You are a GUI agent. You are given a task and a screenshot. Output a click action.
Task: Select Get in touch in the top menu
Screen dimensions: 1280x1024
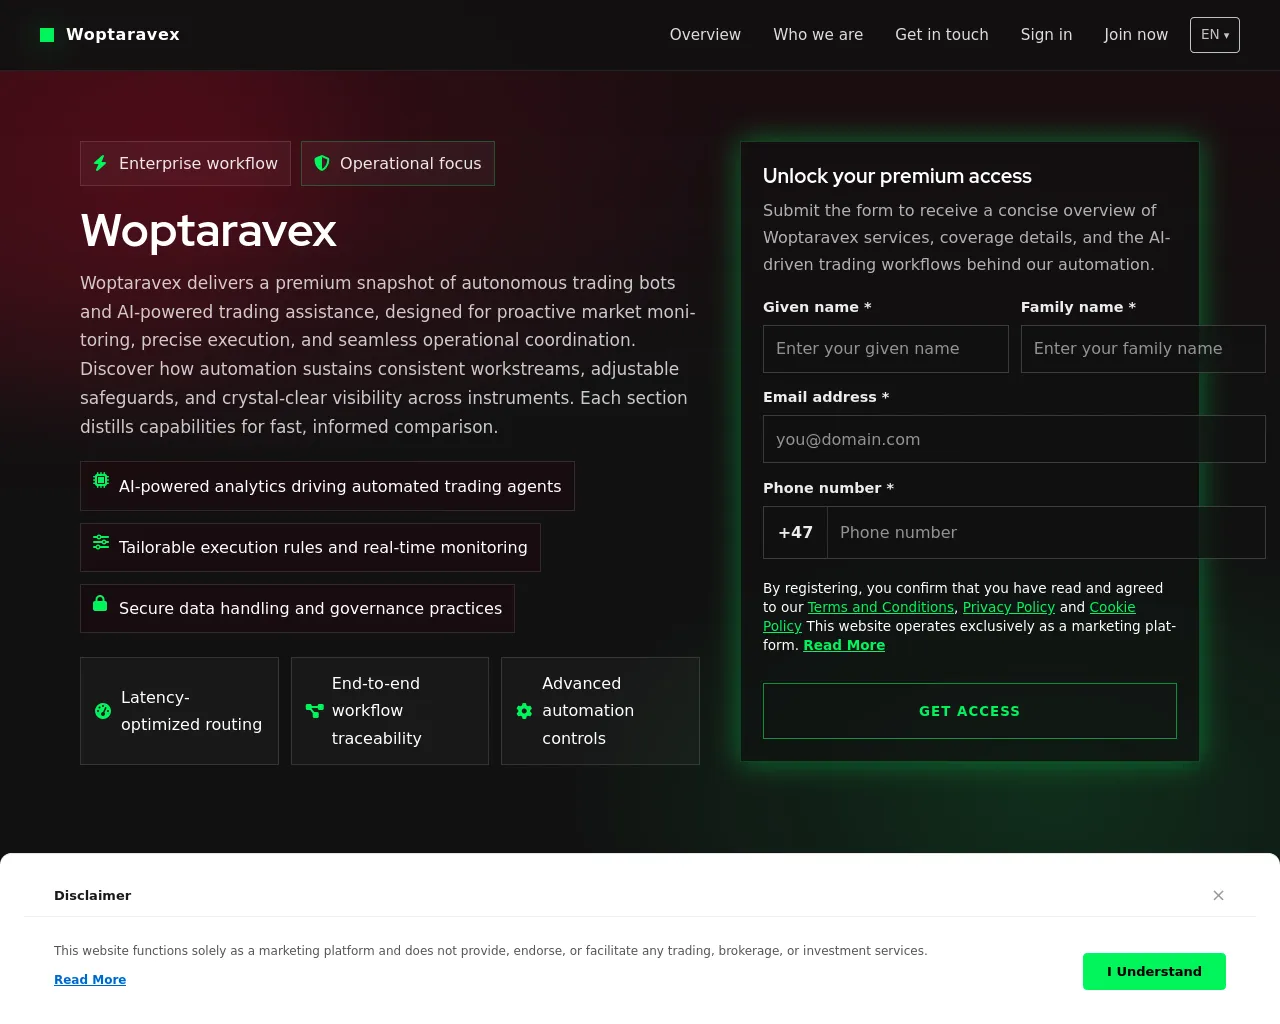tap(942, 35)
